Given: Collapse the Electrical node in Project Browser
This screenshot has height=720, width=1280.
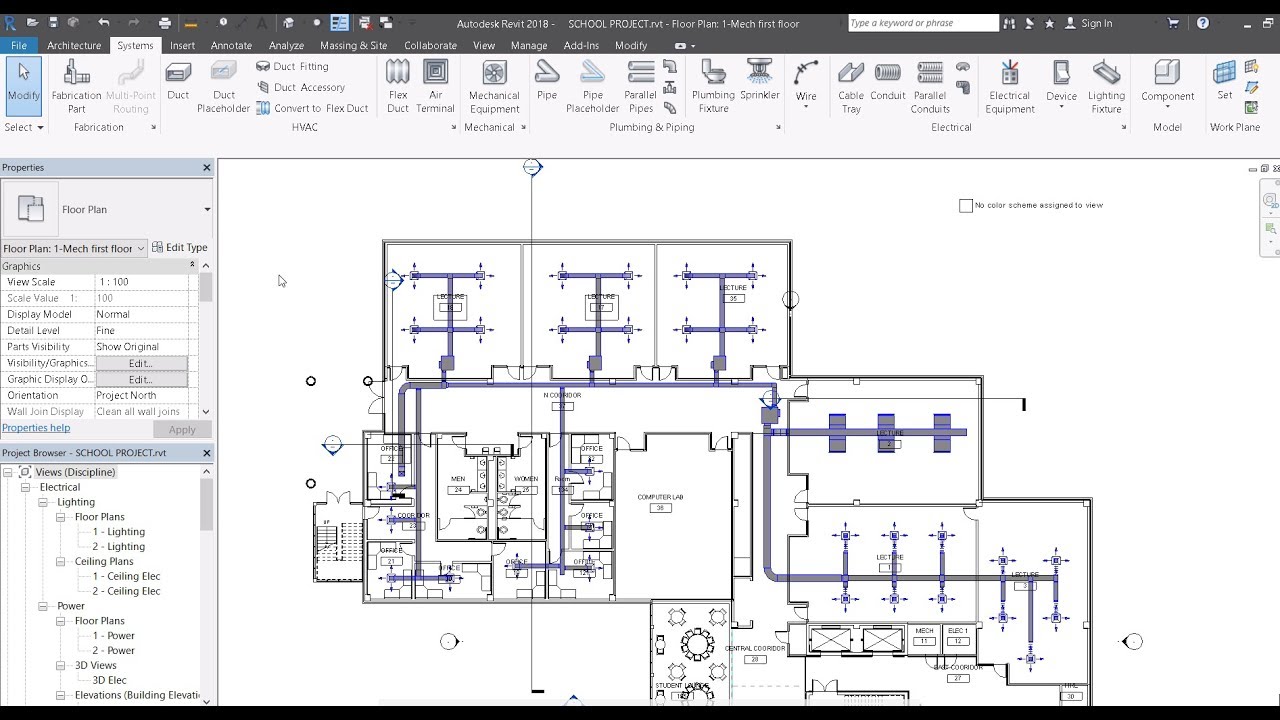Looking at the screenshot, I should pyautogui.click(x=26, y=487).
